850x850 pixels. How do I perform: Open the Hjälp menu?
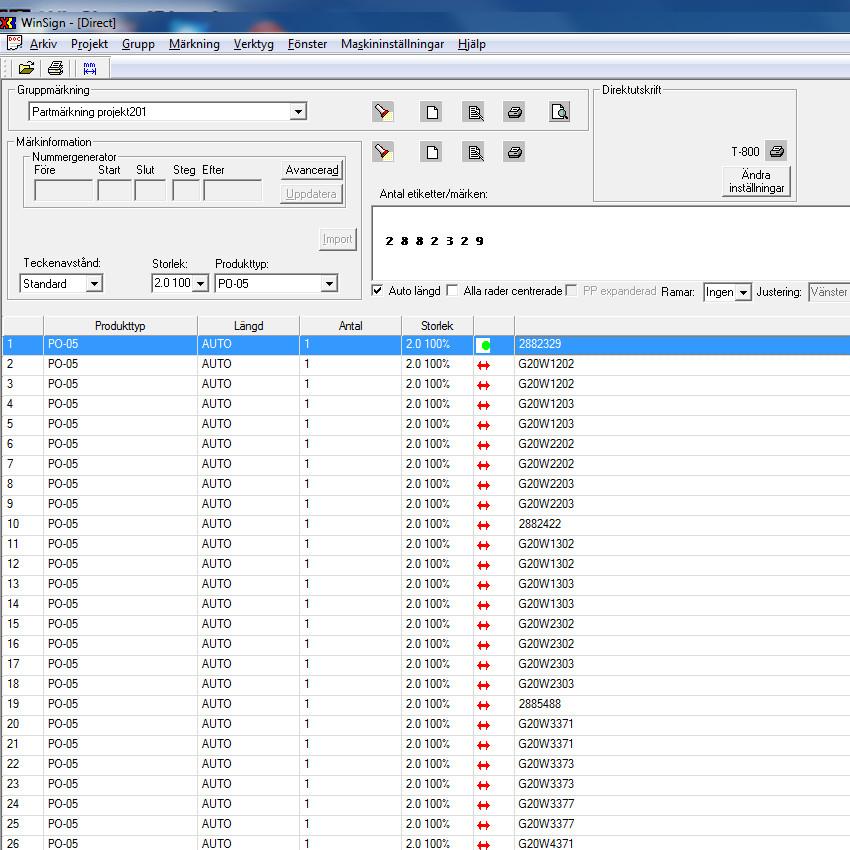tap(472, 44)
